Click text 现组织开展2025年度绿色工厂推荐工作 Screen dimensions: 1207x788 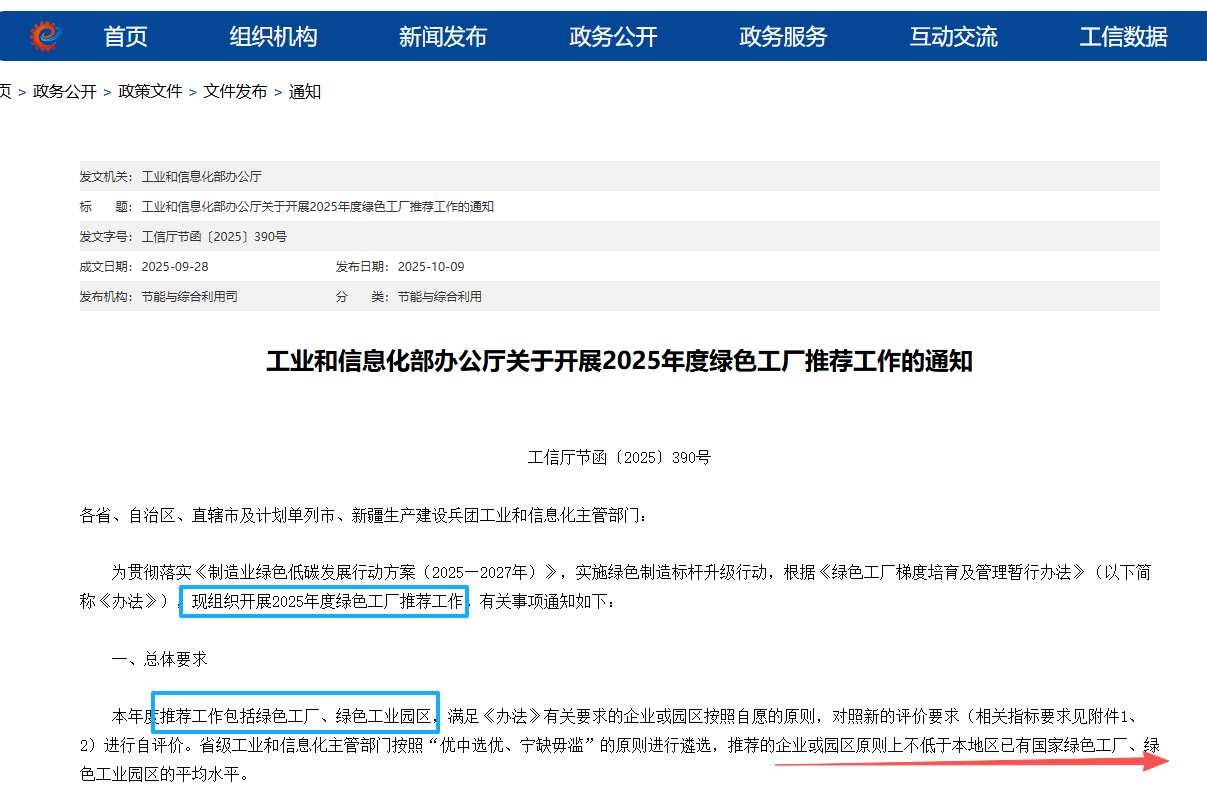(x=327, y=602)
